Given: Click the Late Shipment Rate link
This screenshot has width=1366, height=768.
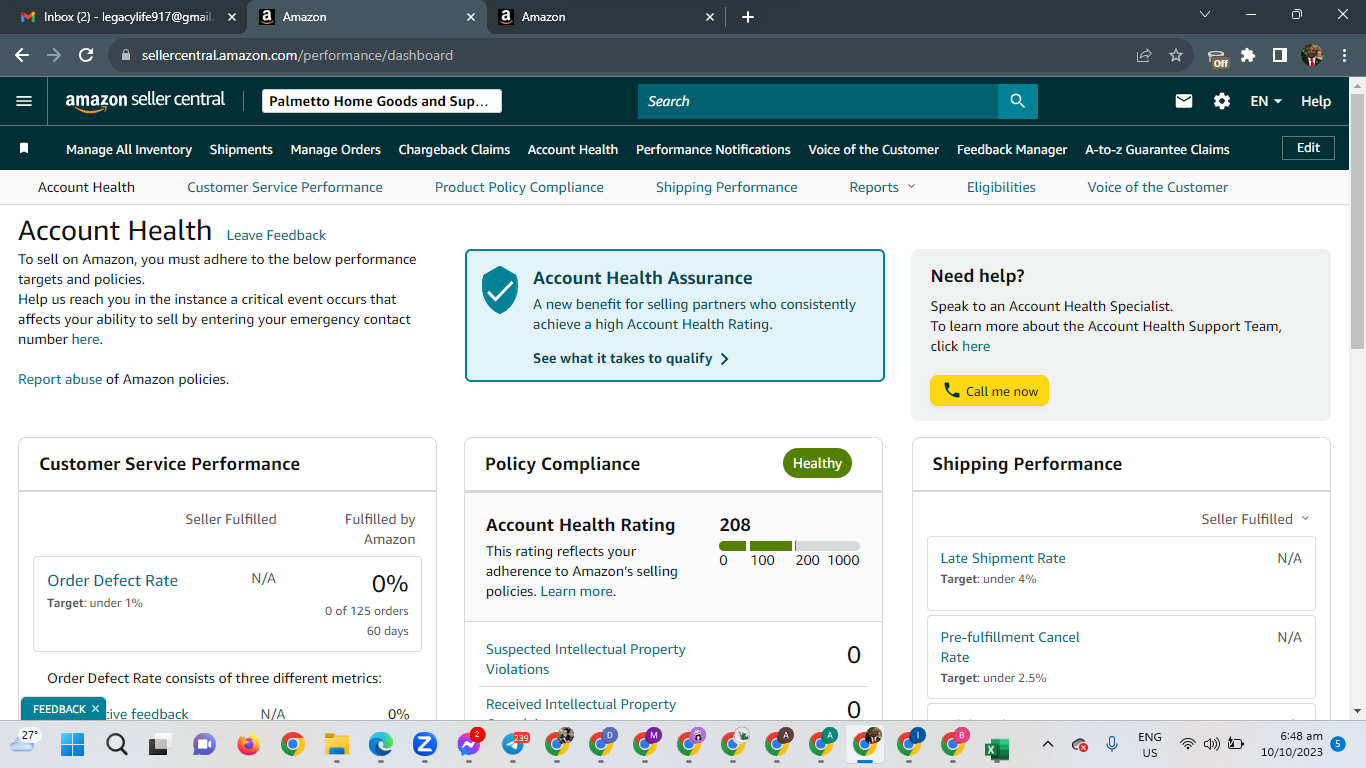Looking at the screenshot, I should click(x=1003, y=558).
